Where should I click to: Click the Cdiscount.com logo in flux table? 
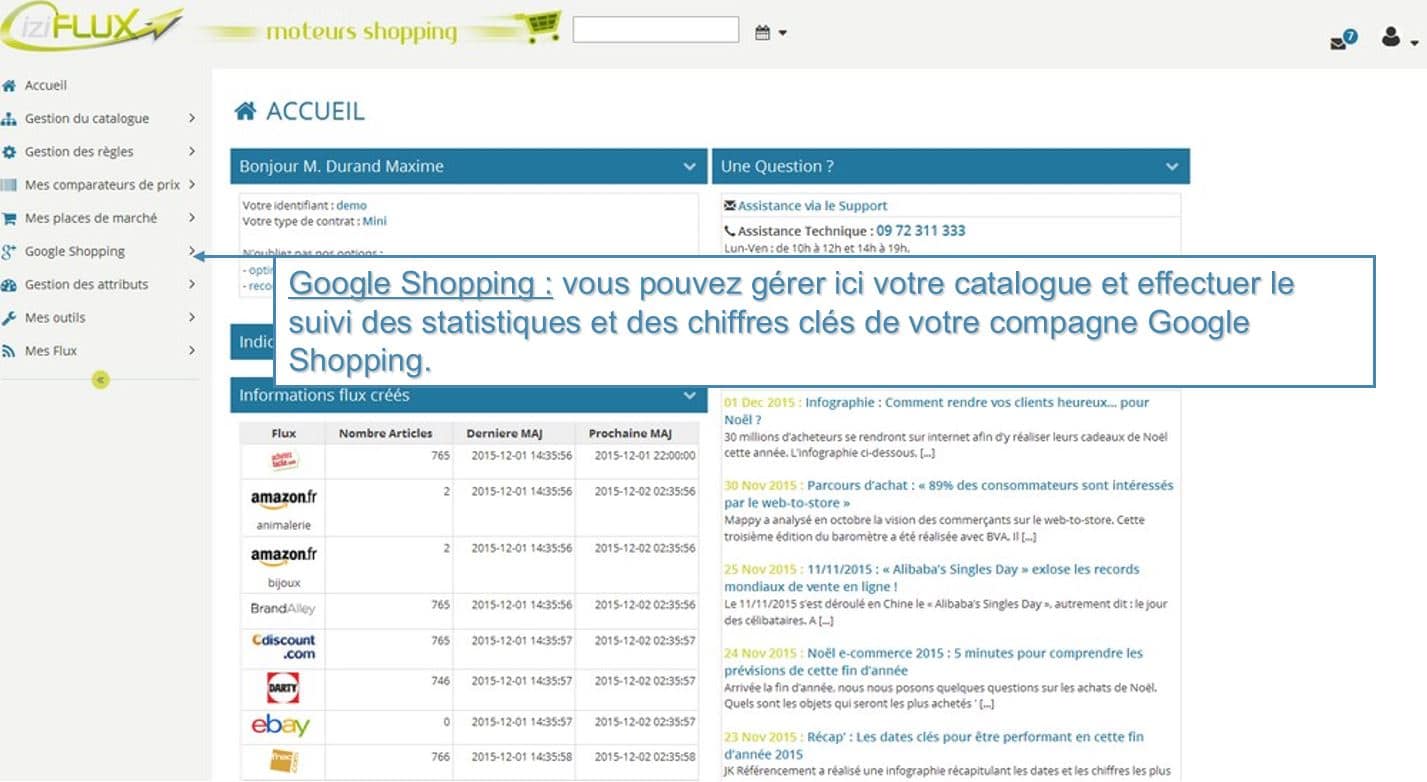284,646
